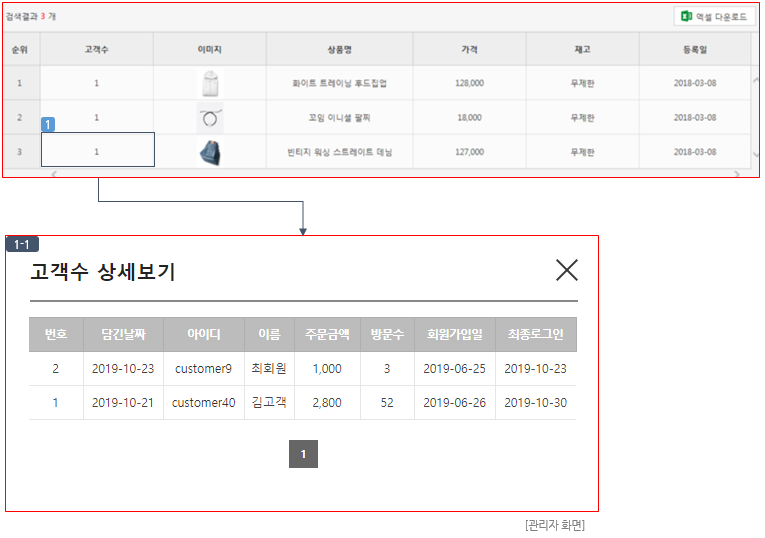The width and height of the screenshot is (765, 538).
Task: Select product name 화이트 트레이닝 후드집업
Action: click(340, 83)
